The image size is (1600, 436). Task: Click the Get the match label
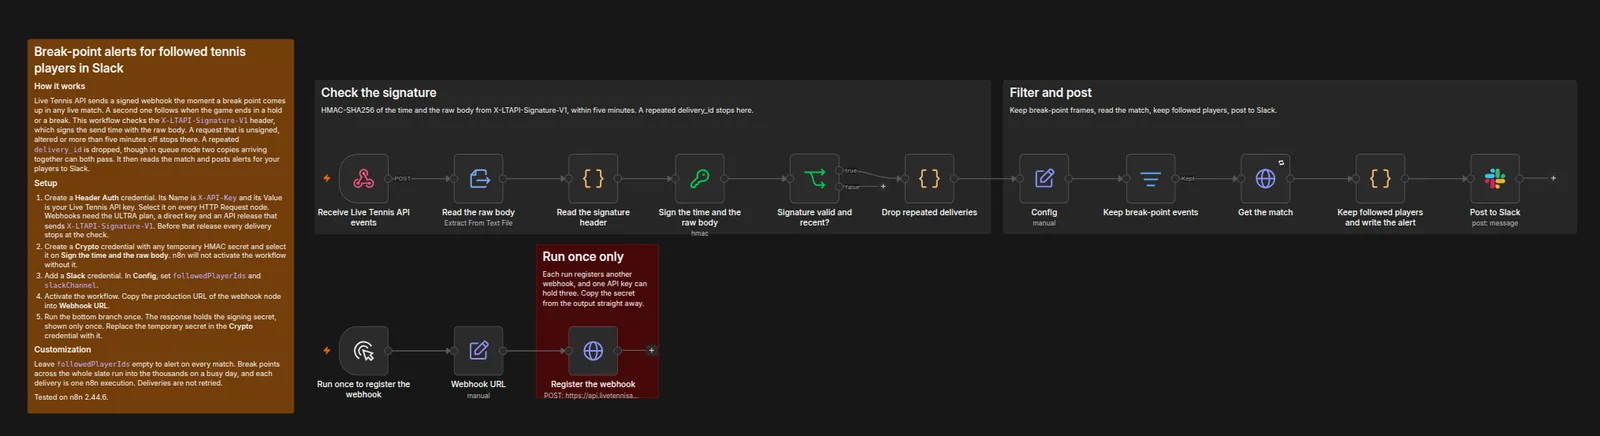click(1265, 212)
